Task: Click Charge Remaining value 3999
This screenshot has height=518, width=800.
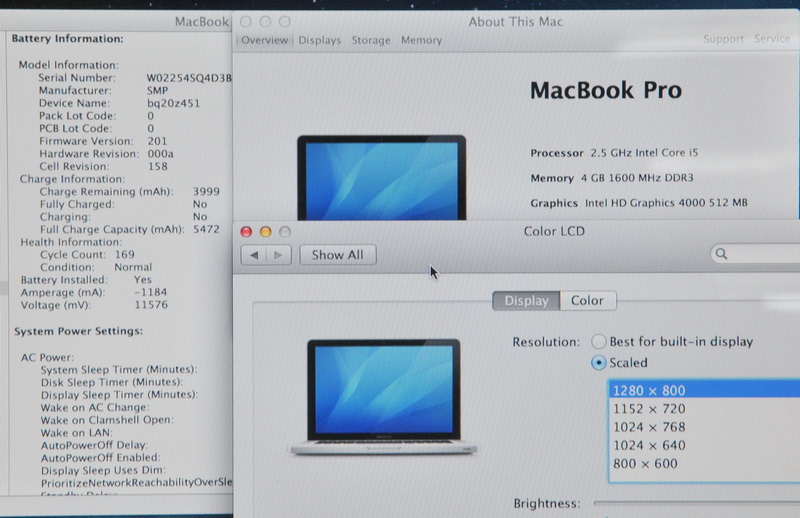Action: [x=206, y=191]
